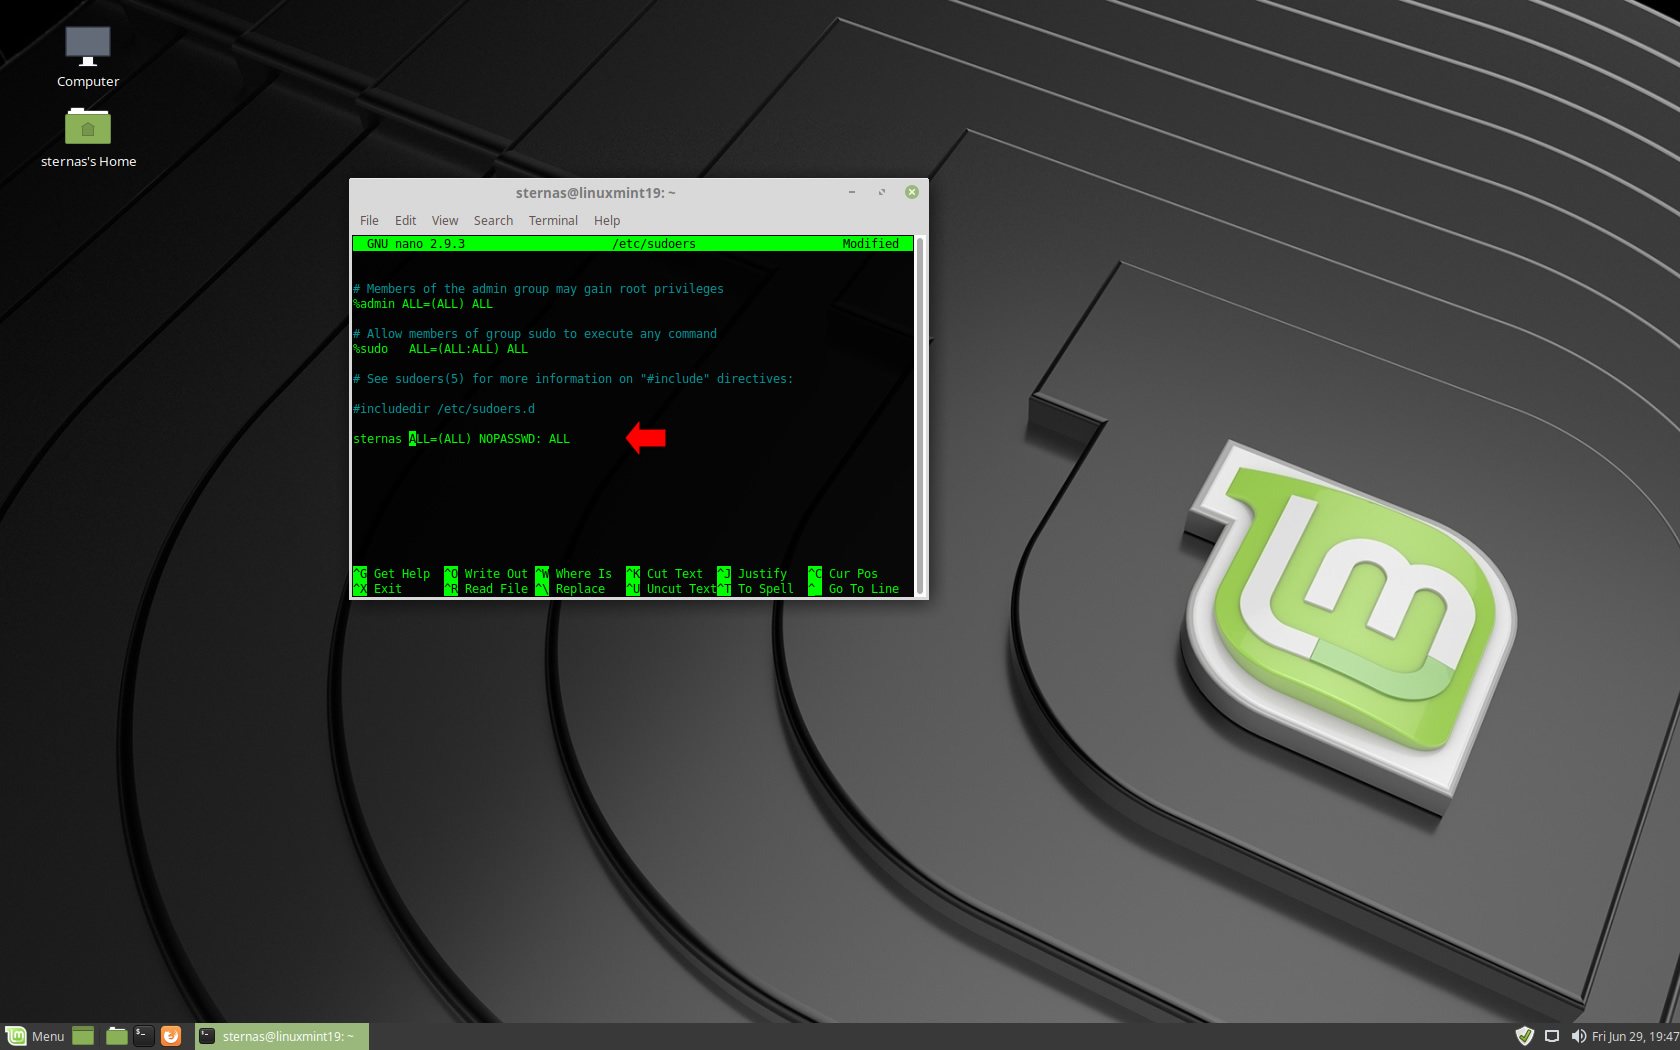
Task: Click the 'To Spell' nano shortcut
Action: (756, 589)
